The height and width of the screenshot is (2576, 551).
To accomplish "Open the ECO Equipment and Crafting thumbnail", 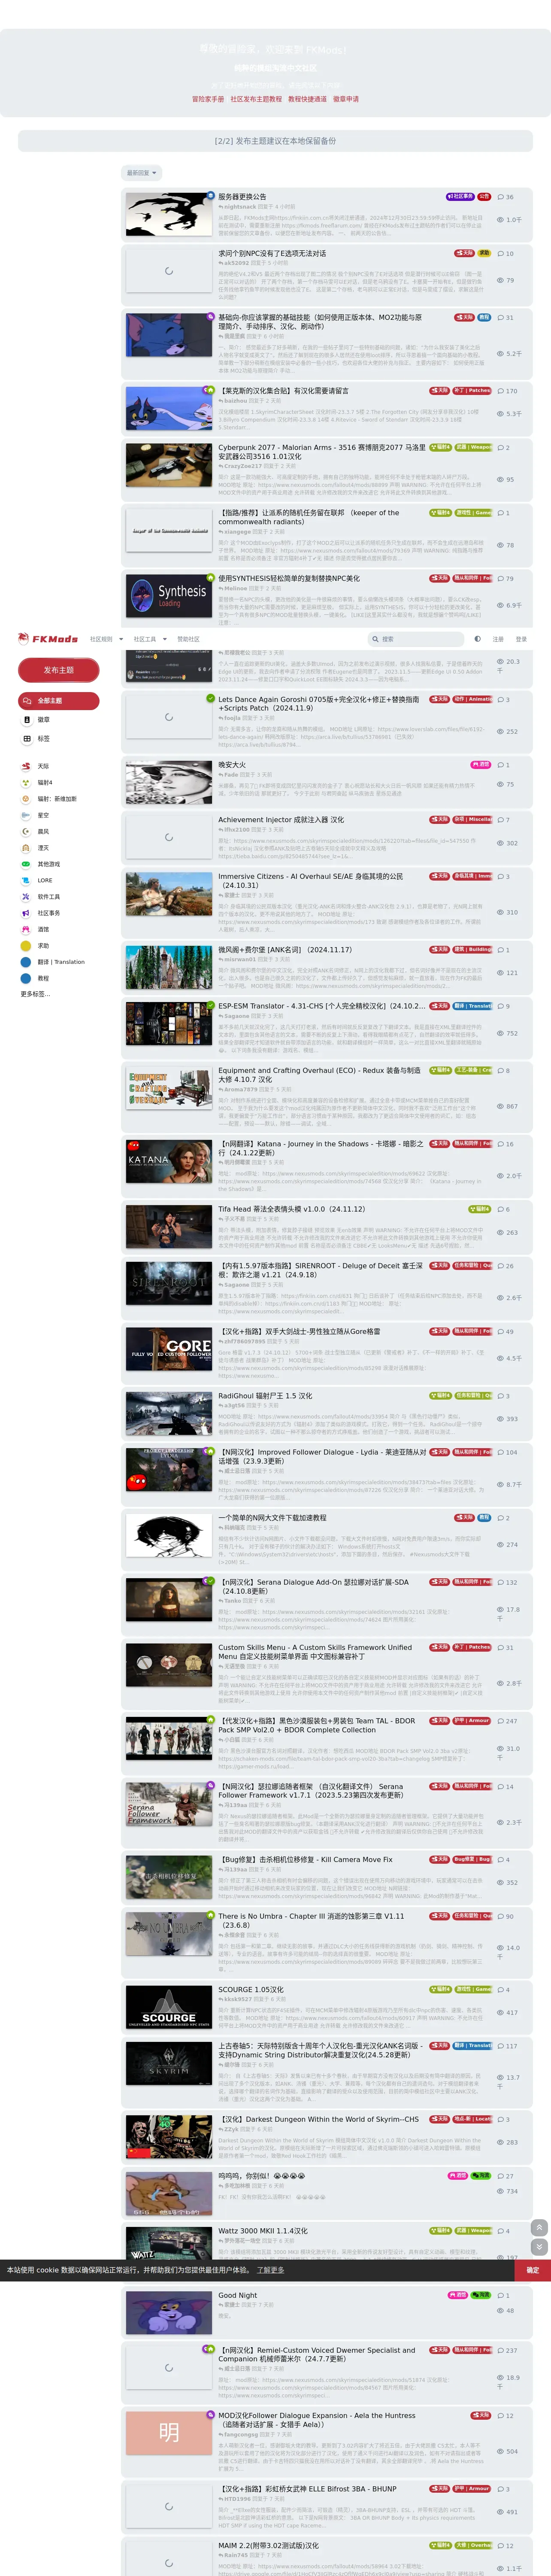I will [x=169, y=1088].
